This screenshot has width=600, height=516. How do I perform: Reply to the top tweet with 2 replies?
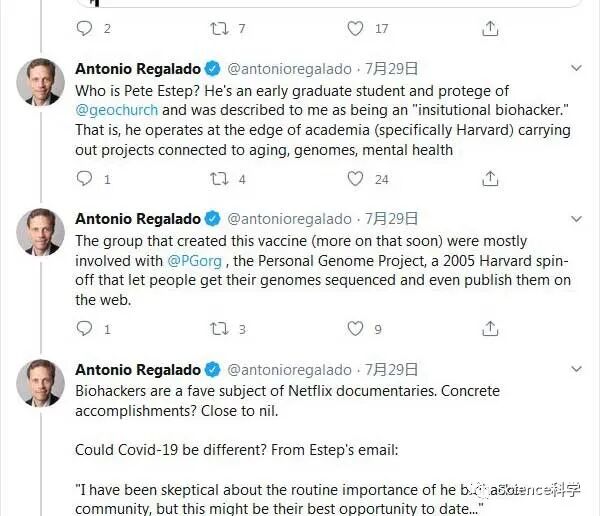[x=86, y=28]
